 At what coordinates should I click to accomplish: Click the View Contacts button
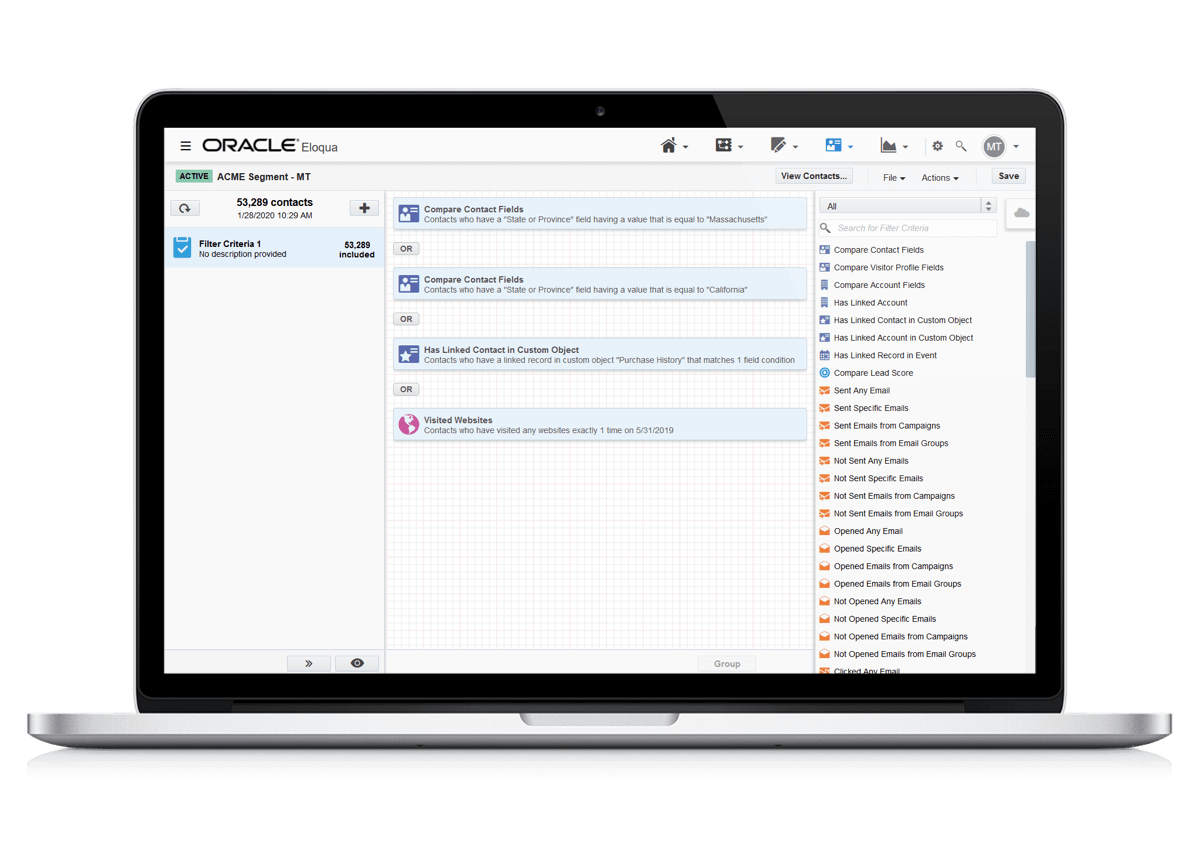814,176
